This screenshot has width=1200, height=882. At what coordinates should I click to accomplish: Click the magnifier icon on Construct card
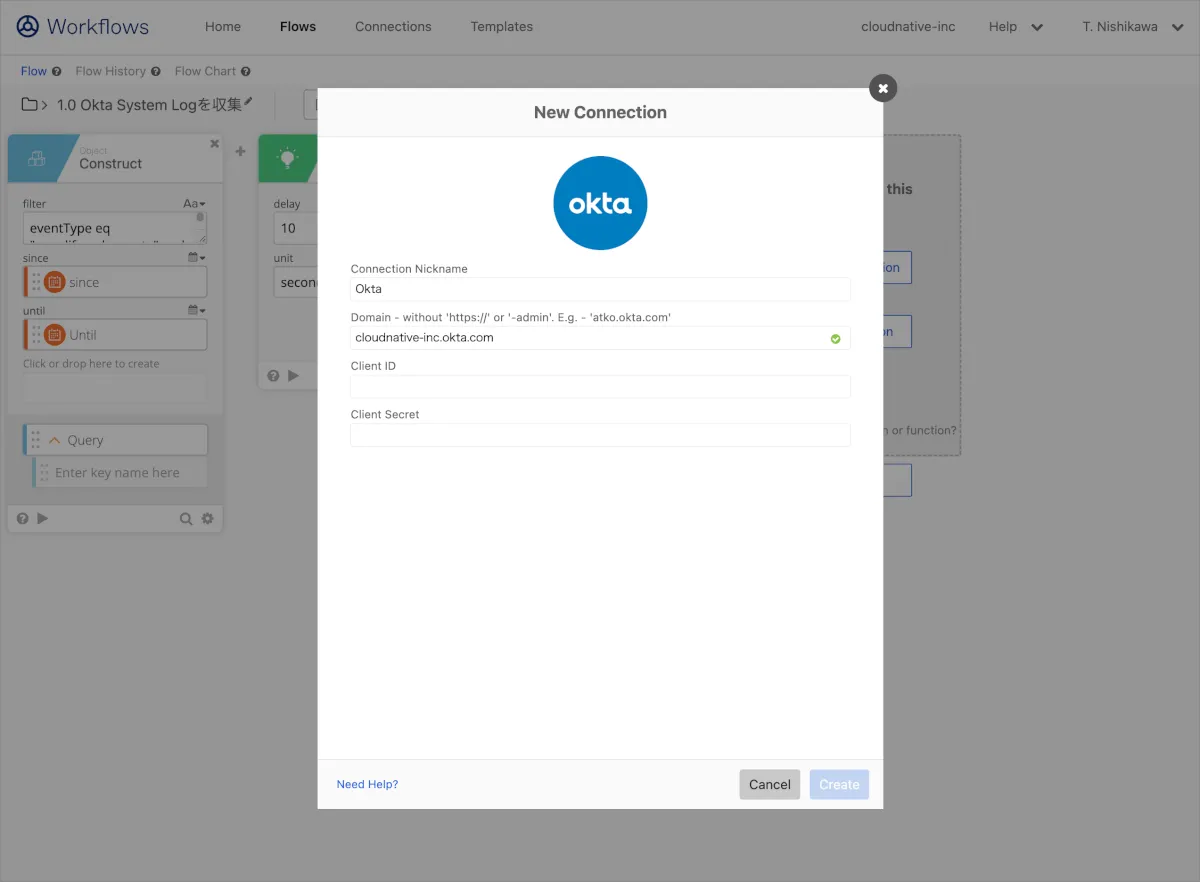tap(185, 519)
